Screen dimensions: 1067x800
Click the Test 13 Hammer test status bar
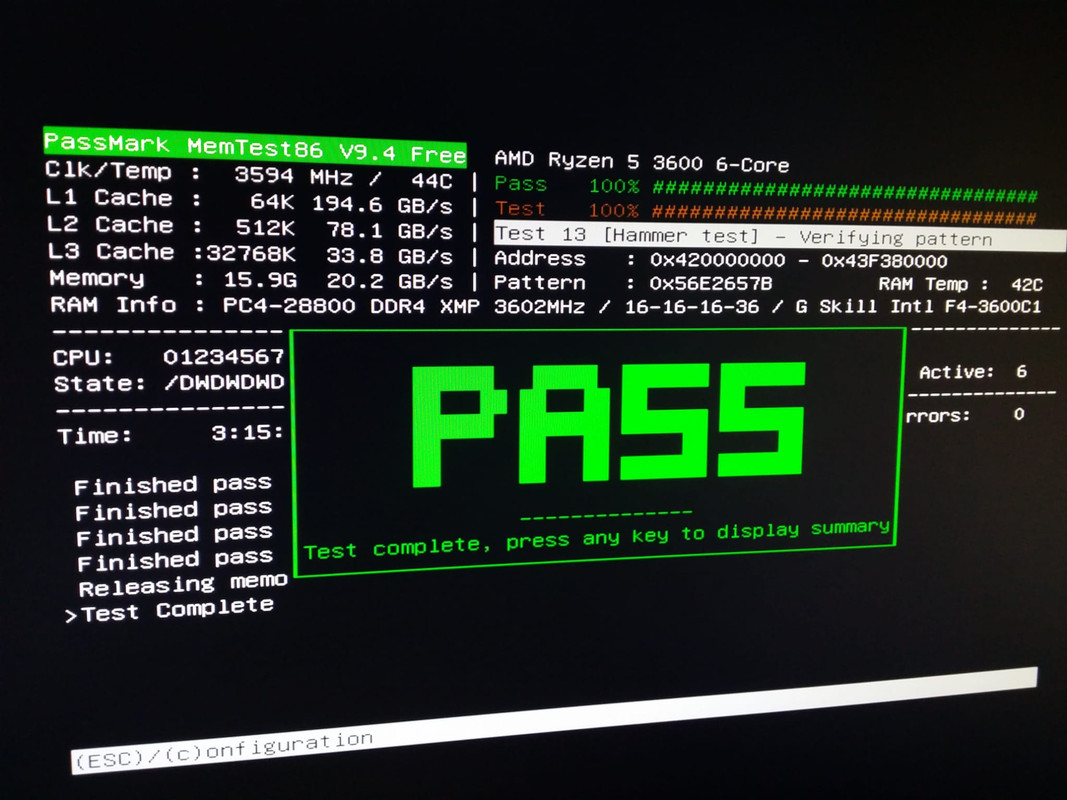tap(780, 237)
